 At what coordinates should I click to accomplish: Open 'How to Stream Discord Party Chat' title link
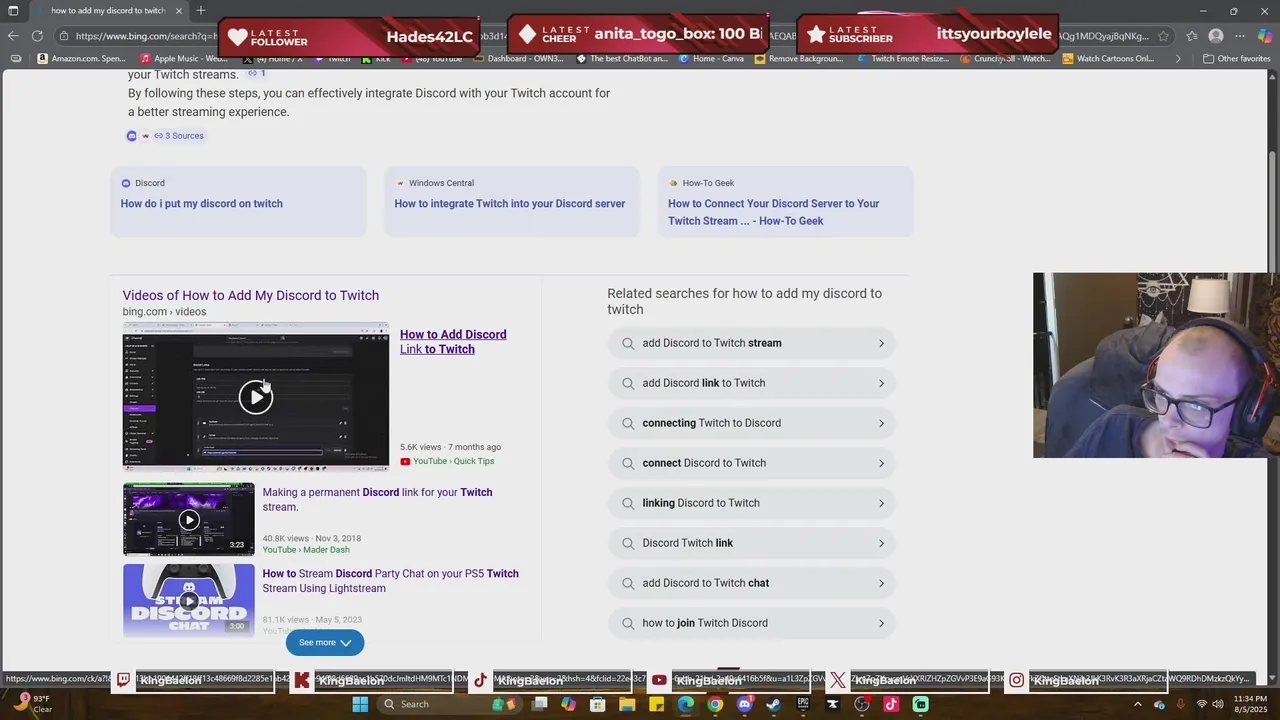pos(390,581)
